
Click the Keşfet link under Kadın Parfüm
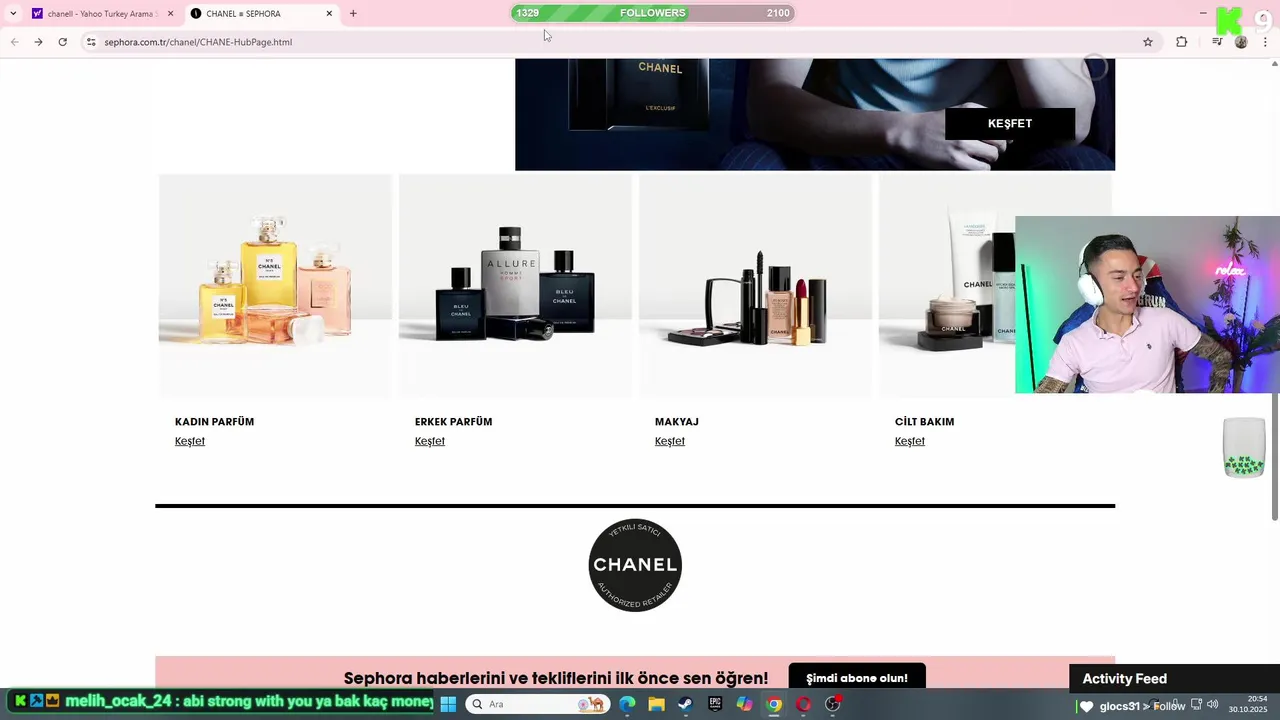click(190, 441)
